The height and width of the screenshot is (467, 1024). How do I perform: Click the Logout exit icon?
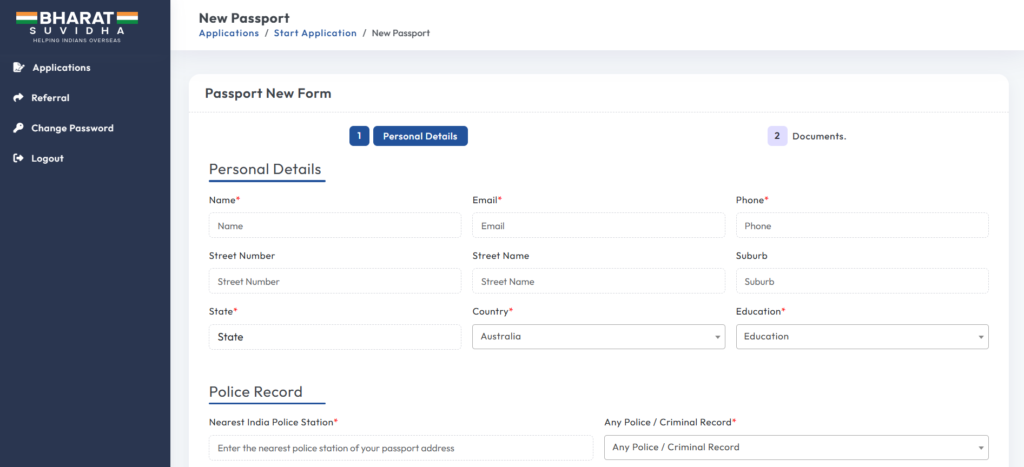[18, 158]
